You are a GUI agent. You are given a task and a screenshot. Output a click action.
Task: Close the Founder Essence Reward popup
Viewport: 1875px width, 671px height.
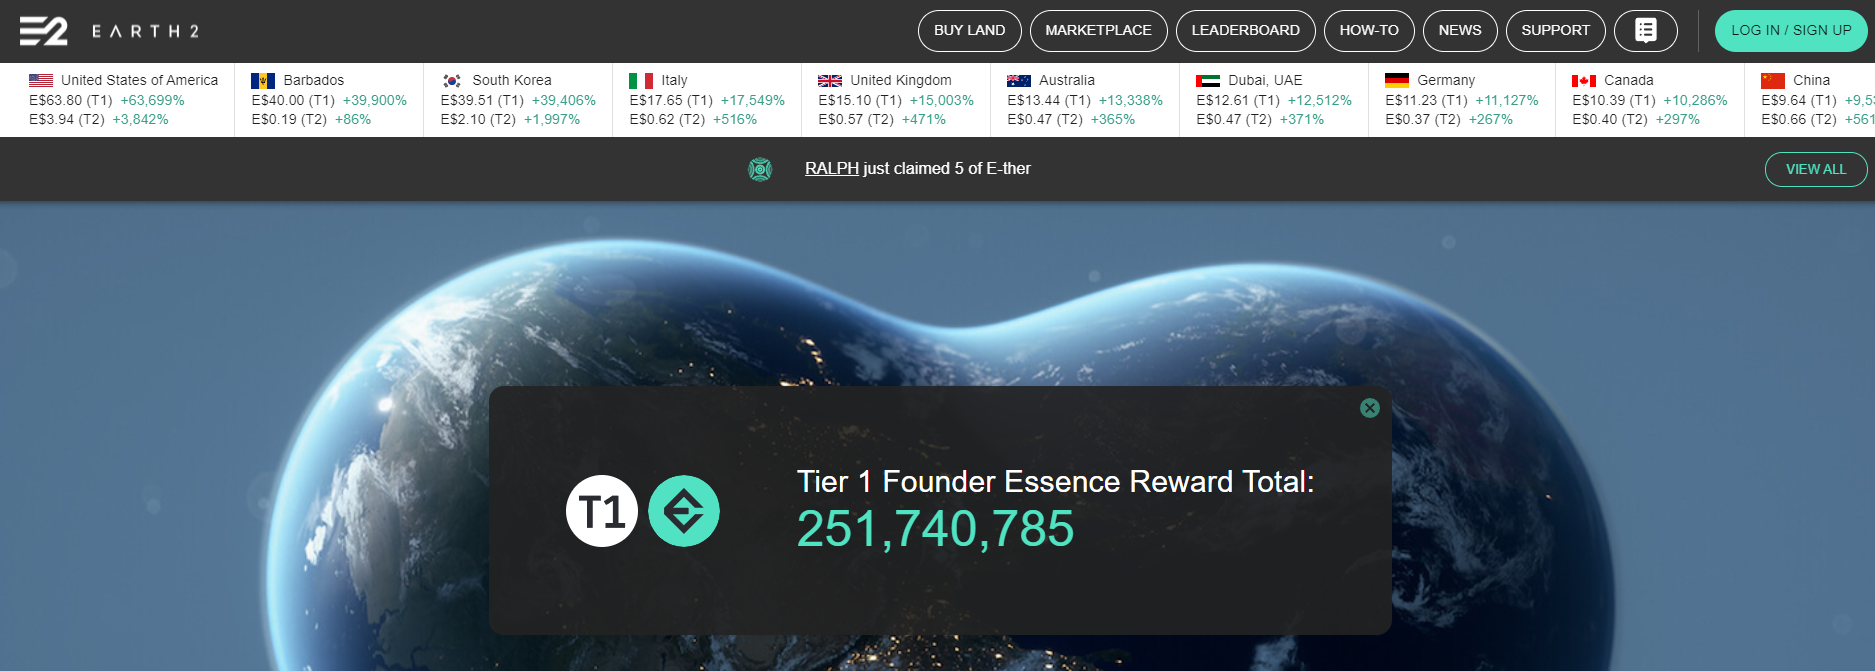coord(1370,408)
